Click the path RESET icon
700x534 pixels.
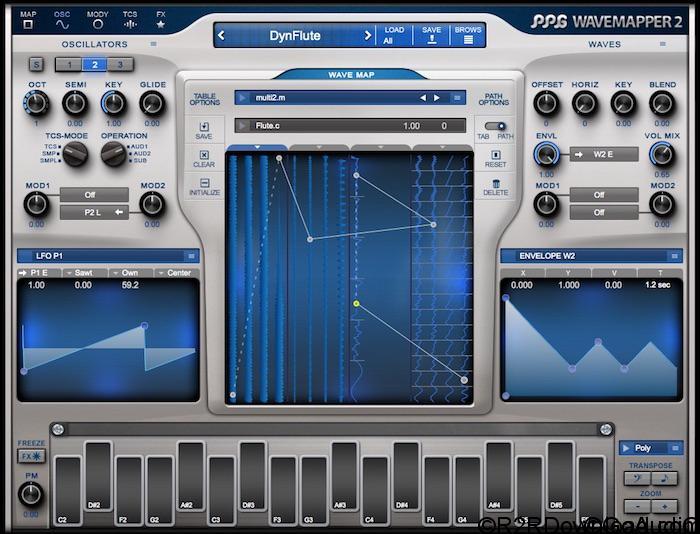pos(496,155)
